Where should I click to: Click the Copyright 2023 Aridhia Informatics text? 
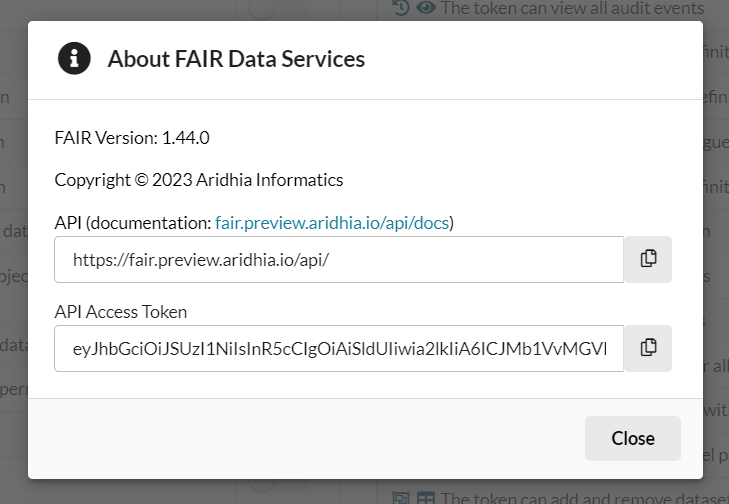click(198, 180)
